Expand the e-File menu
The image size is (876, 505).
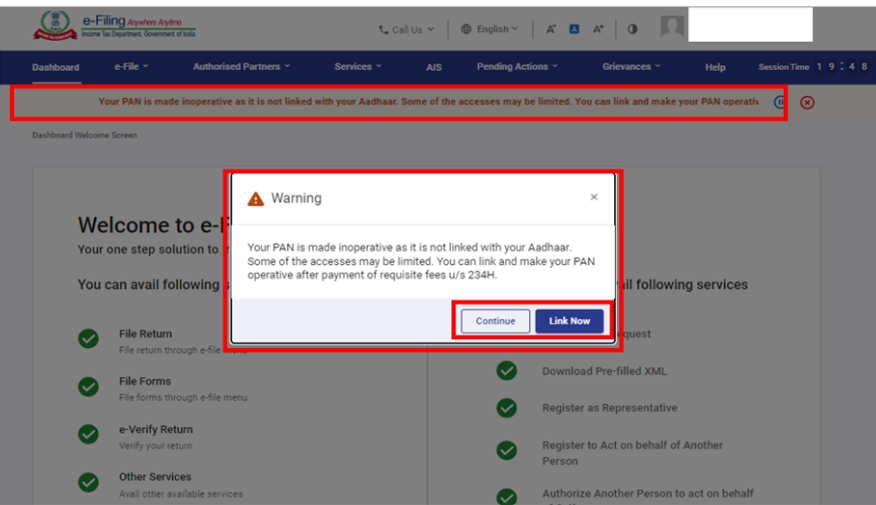coord(131,67)
